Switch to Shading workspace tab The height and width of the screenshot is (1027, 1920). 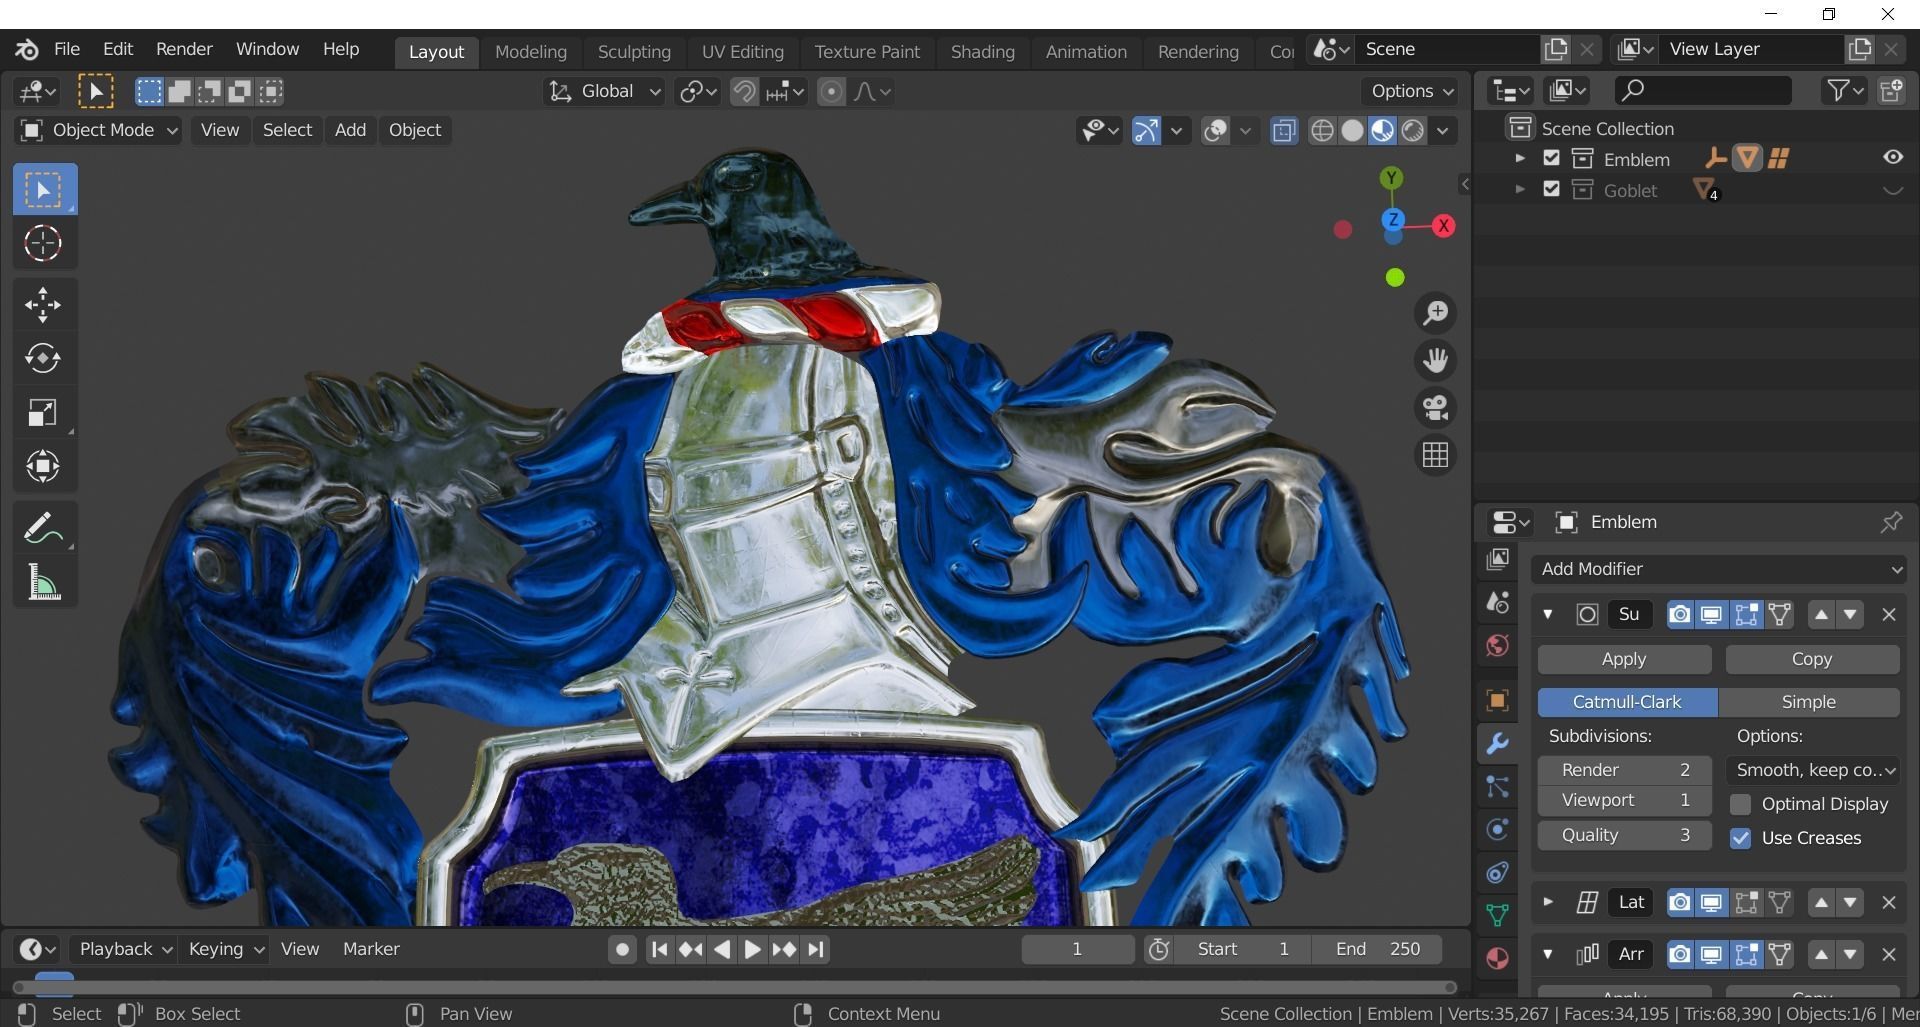(x=982, y=52)
